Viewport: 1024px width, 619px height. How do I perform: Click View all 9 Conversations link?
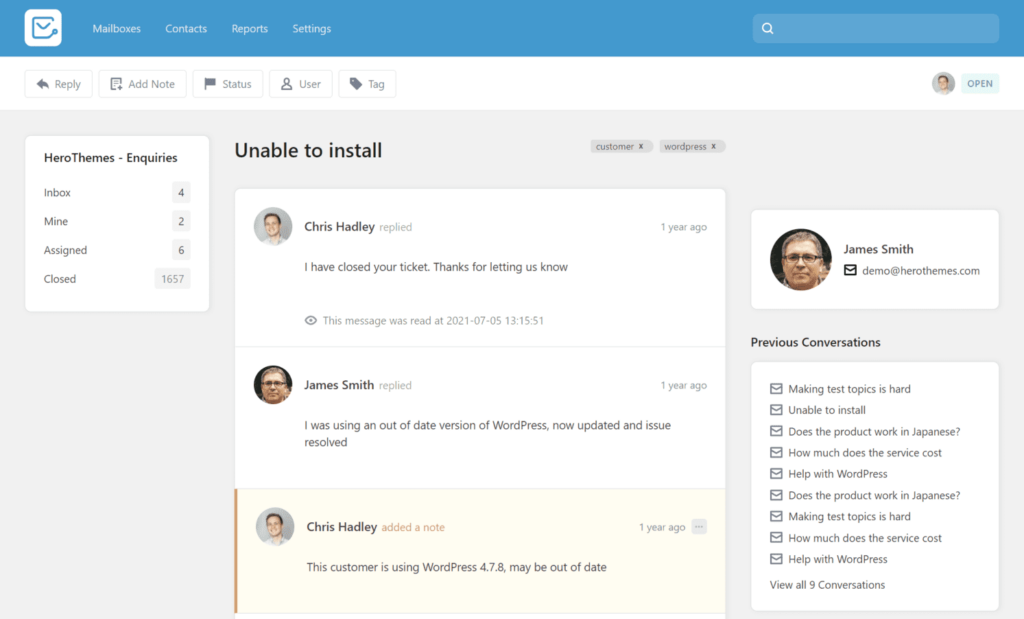(827, 585)
